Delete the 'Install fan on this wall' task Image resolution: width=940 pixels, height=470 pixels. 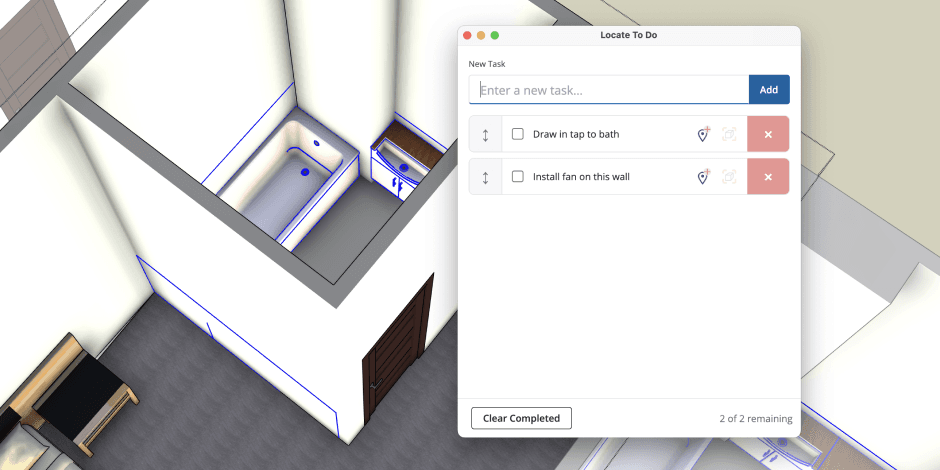(x=768, y=177)
